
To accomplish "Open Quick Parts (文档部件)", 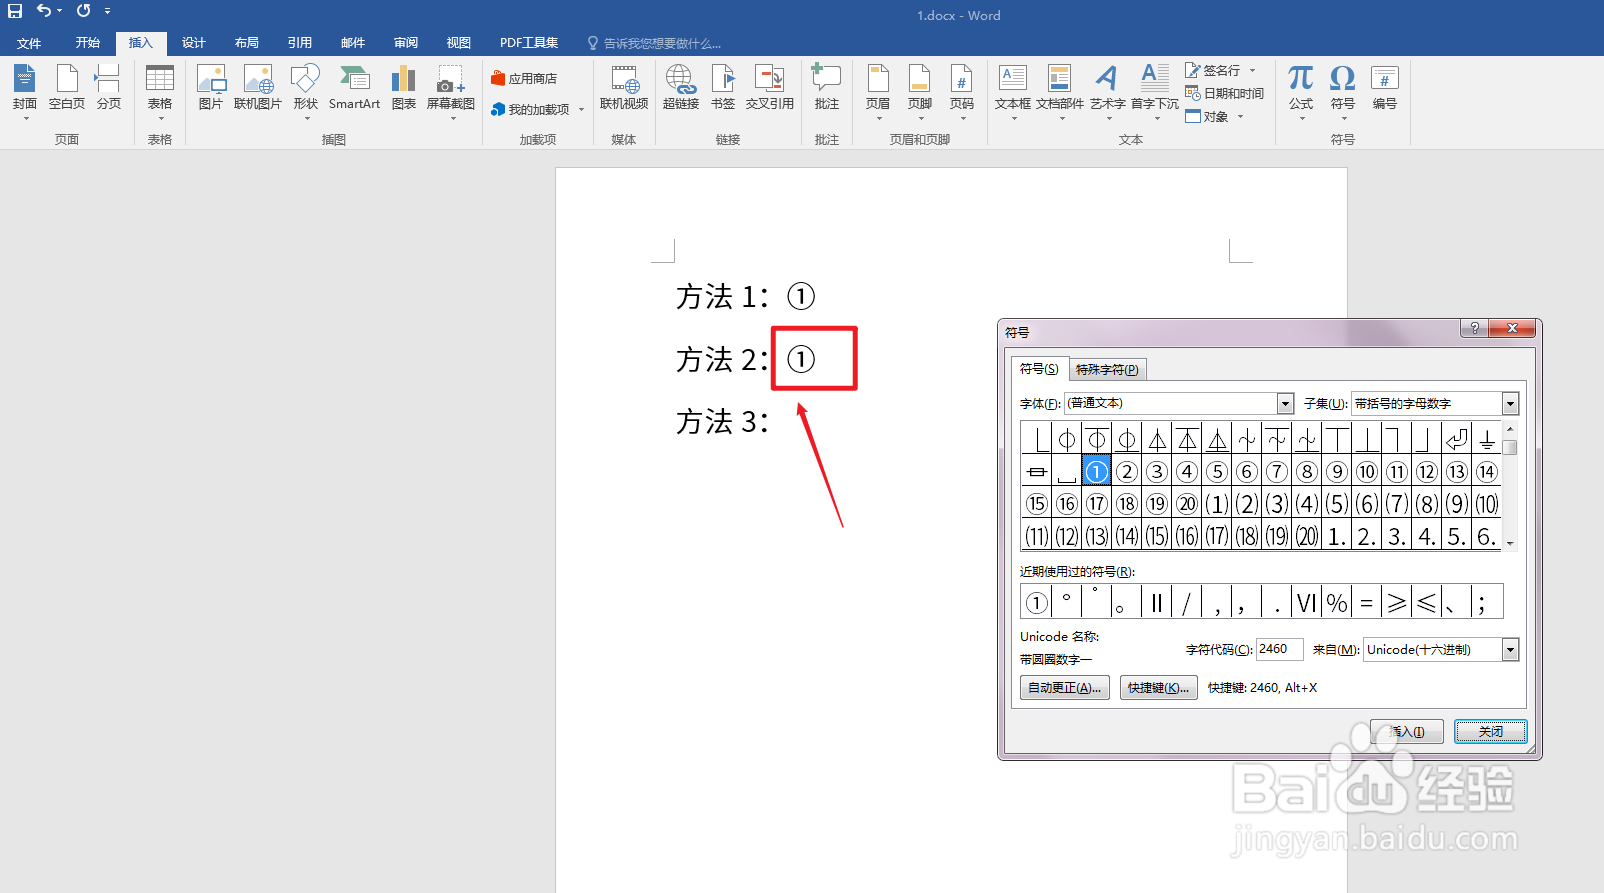I will (x=1060, y=92).
